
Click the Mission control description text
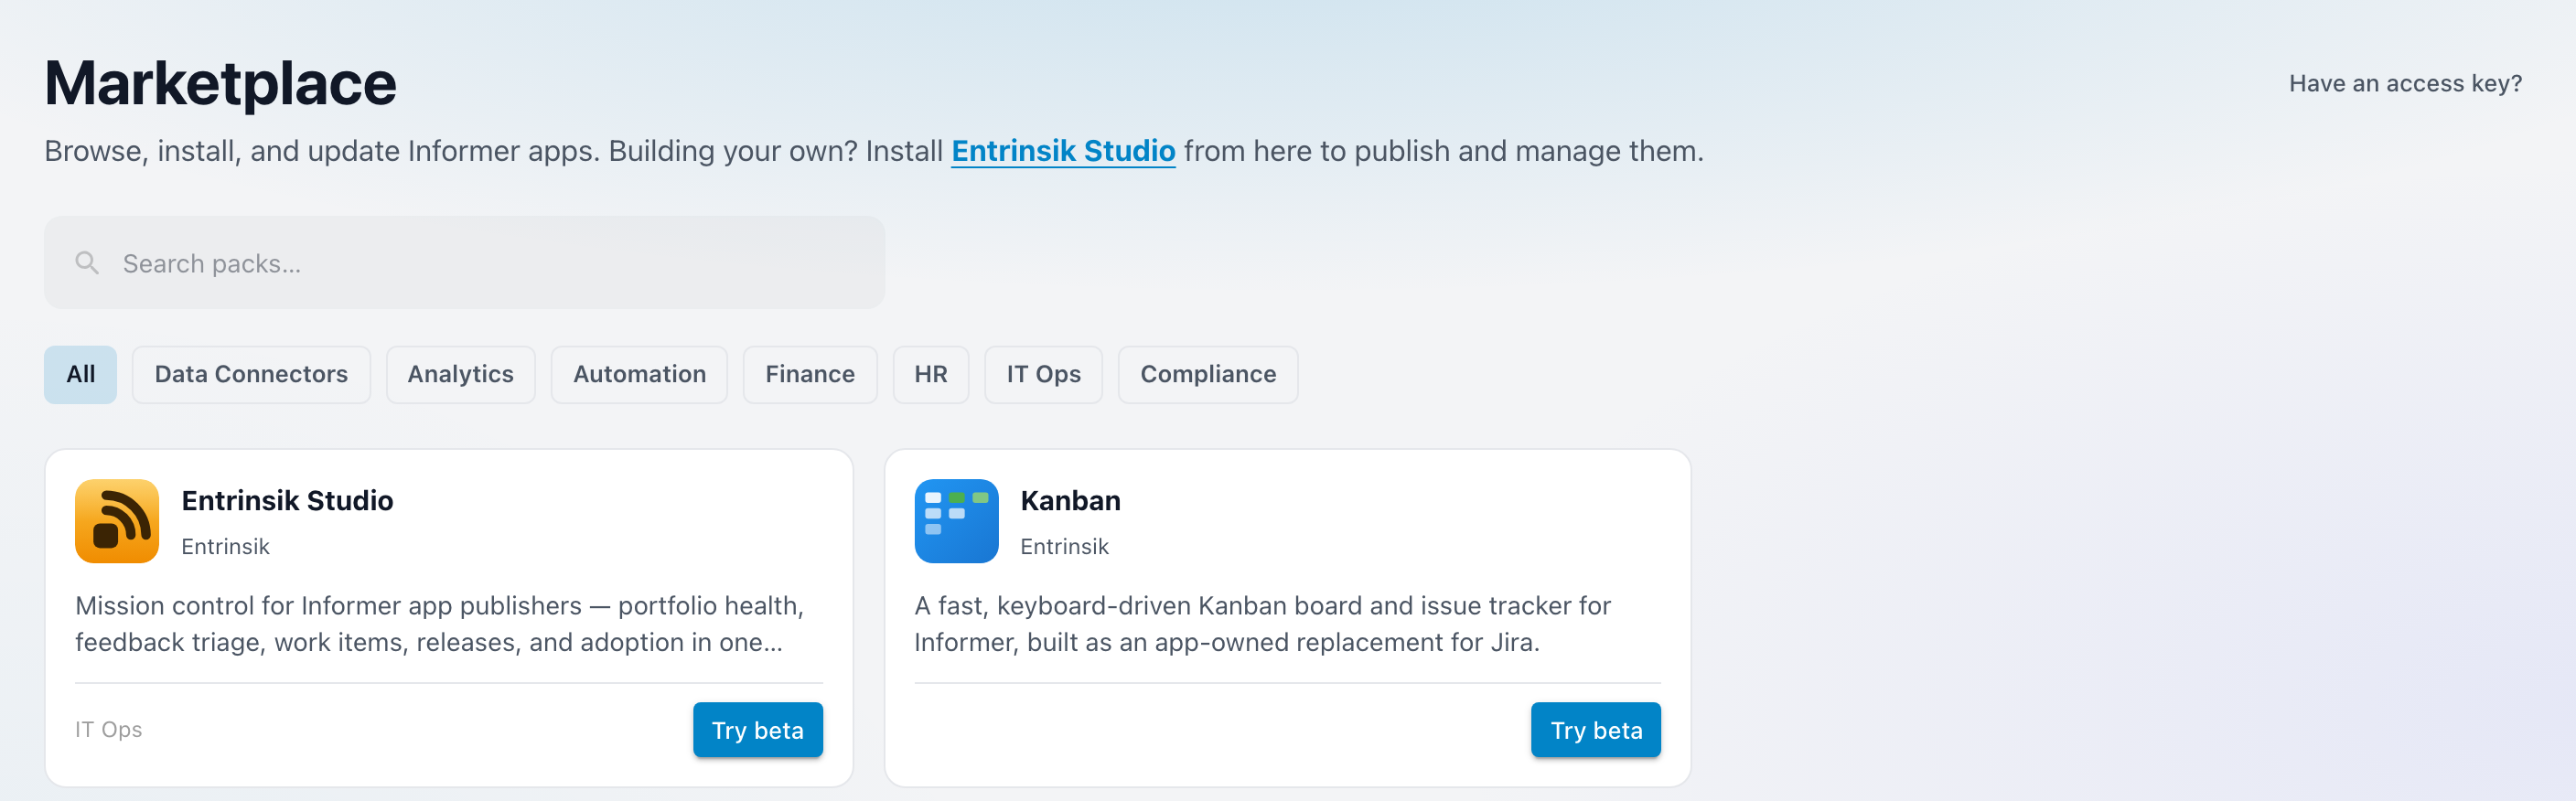439,623
